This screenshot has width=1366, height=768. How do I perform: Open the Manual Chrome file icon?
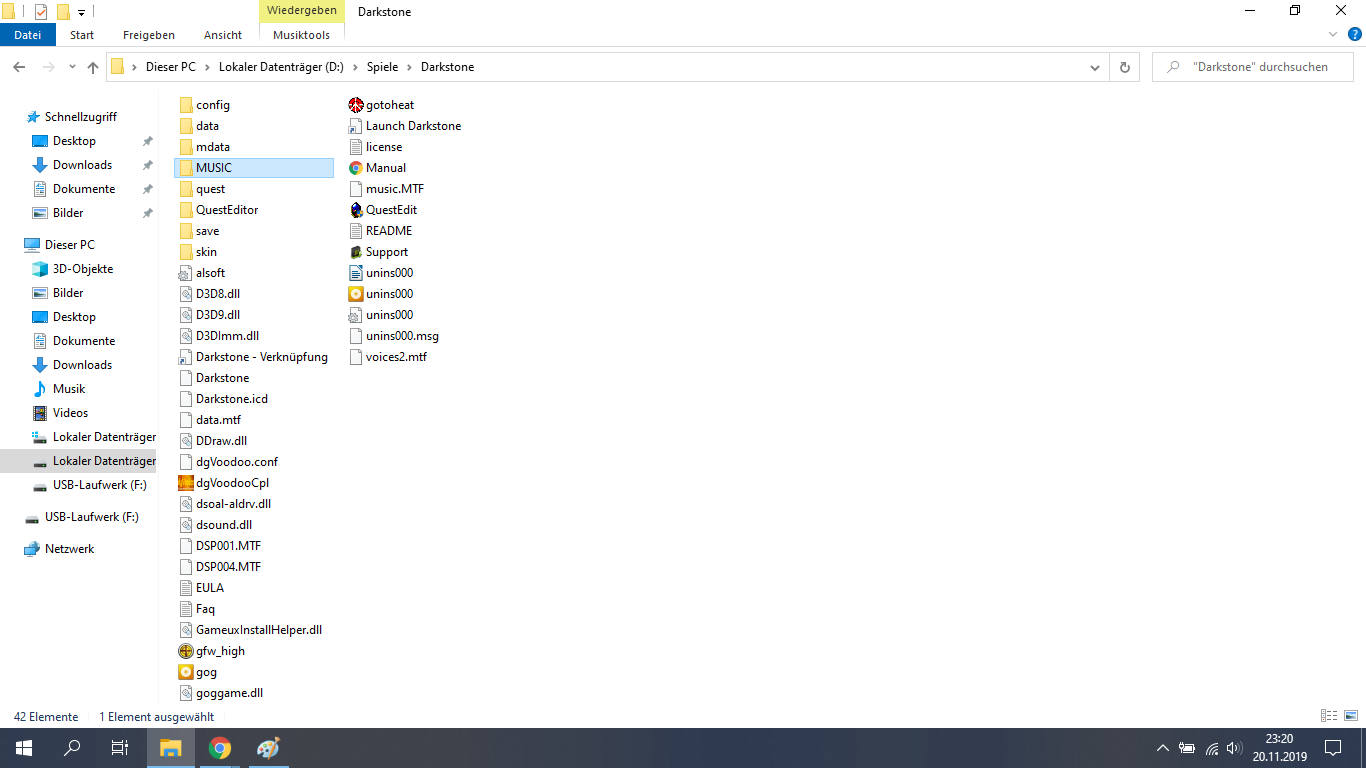(x=356, y=168)
